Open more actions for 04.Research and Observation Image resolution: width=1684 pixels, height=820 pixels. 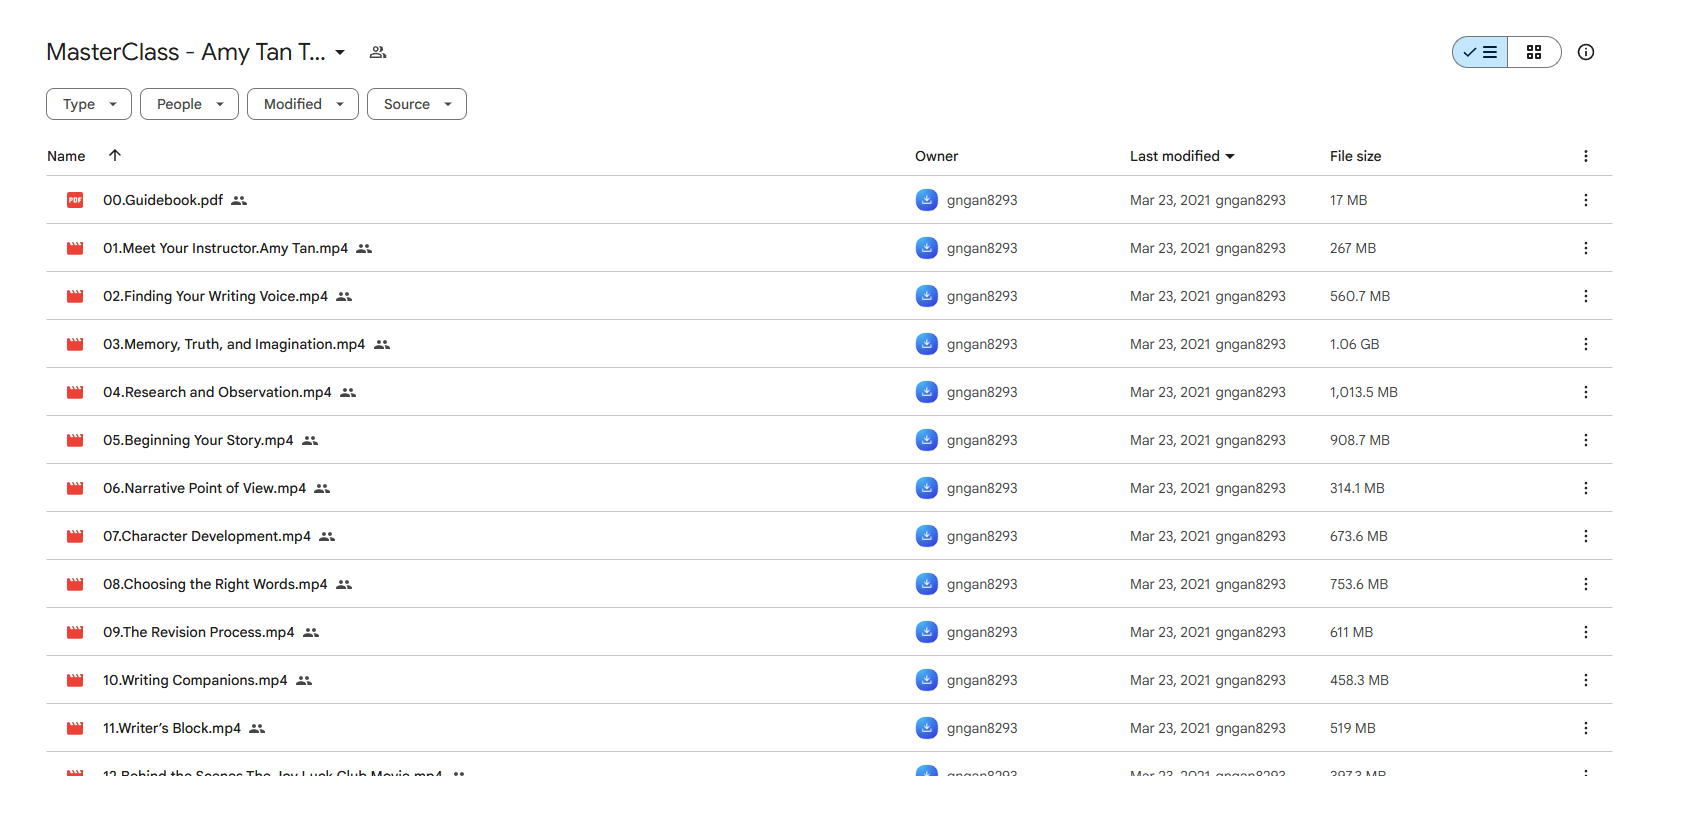(x=1586, y=392)
